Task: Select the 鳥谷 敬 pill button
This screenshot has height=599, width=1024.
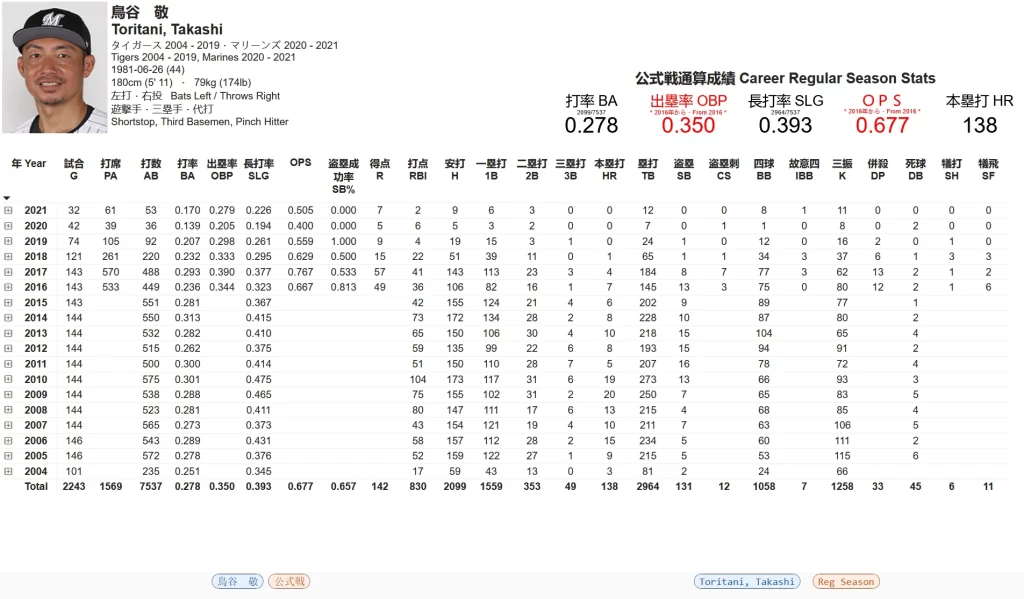Action: pyautogui.click(x=237, y=581)
